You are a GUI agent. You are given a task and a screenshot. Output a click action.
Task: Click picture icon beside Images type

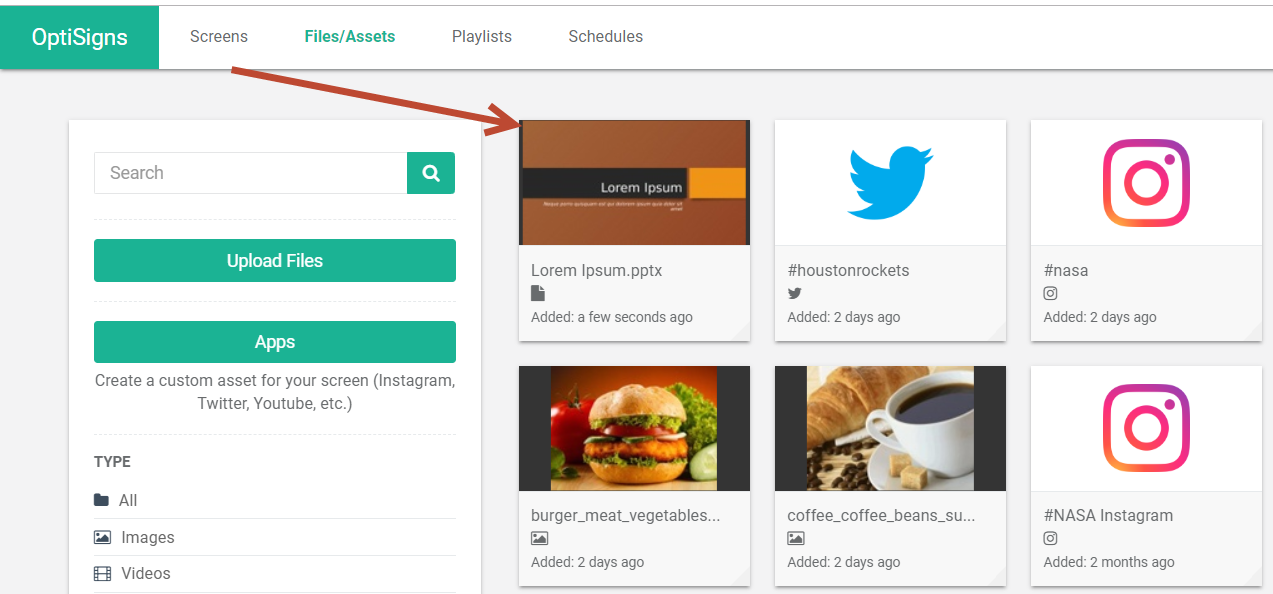(102, 537)
